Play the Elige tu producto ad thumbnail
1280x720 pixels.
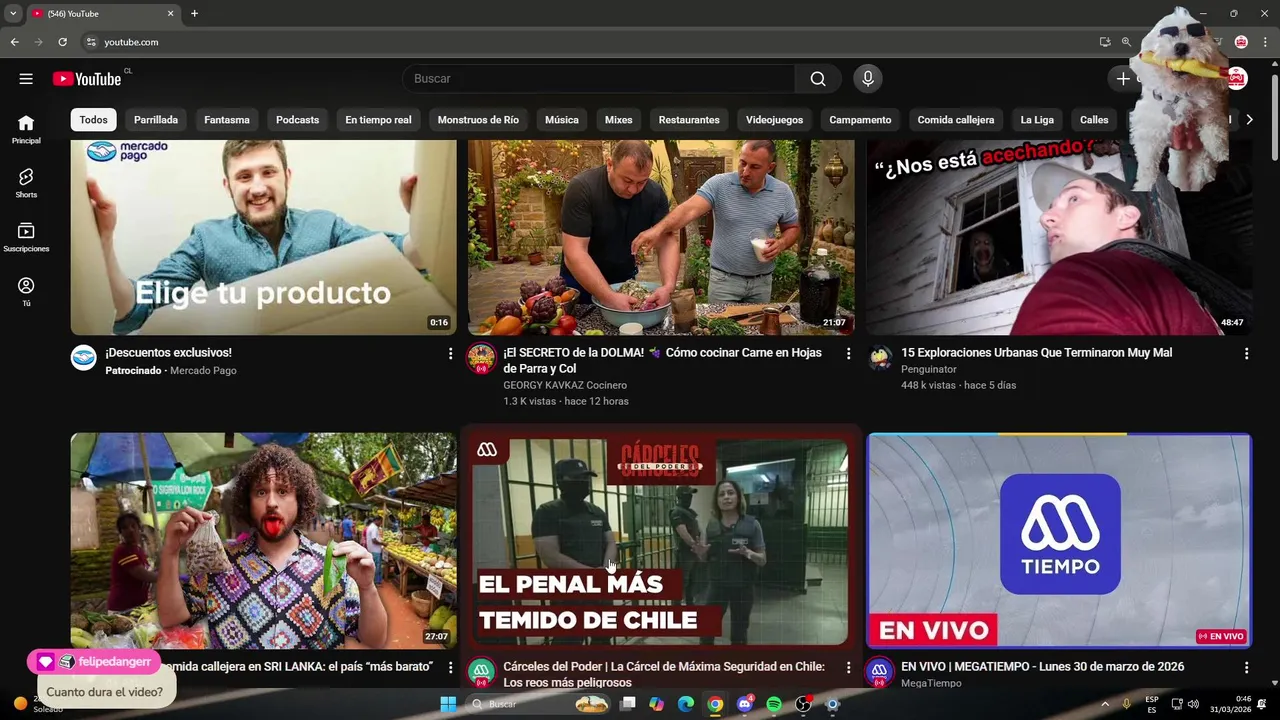[x=264, y=237]
